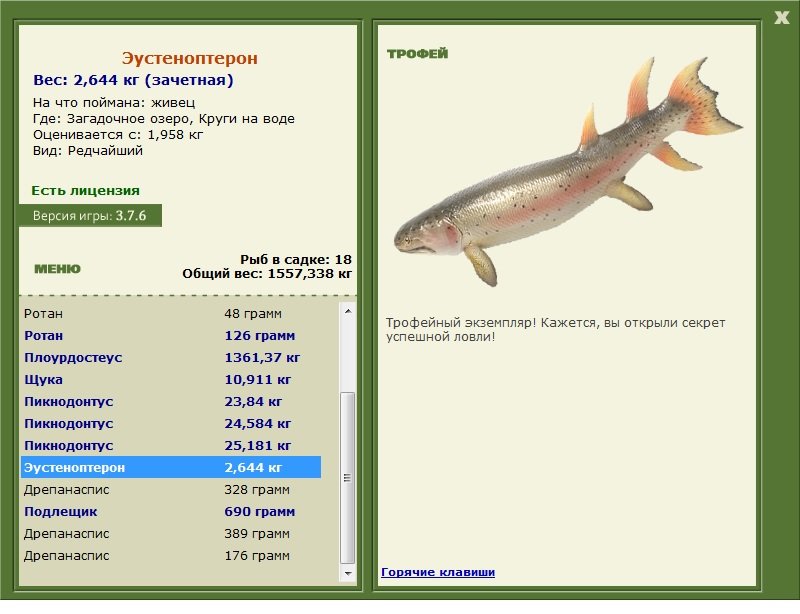Click the orange Эустеноптерон title
The width and height of the screenshot is (800, 614).
coord(189,58)
